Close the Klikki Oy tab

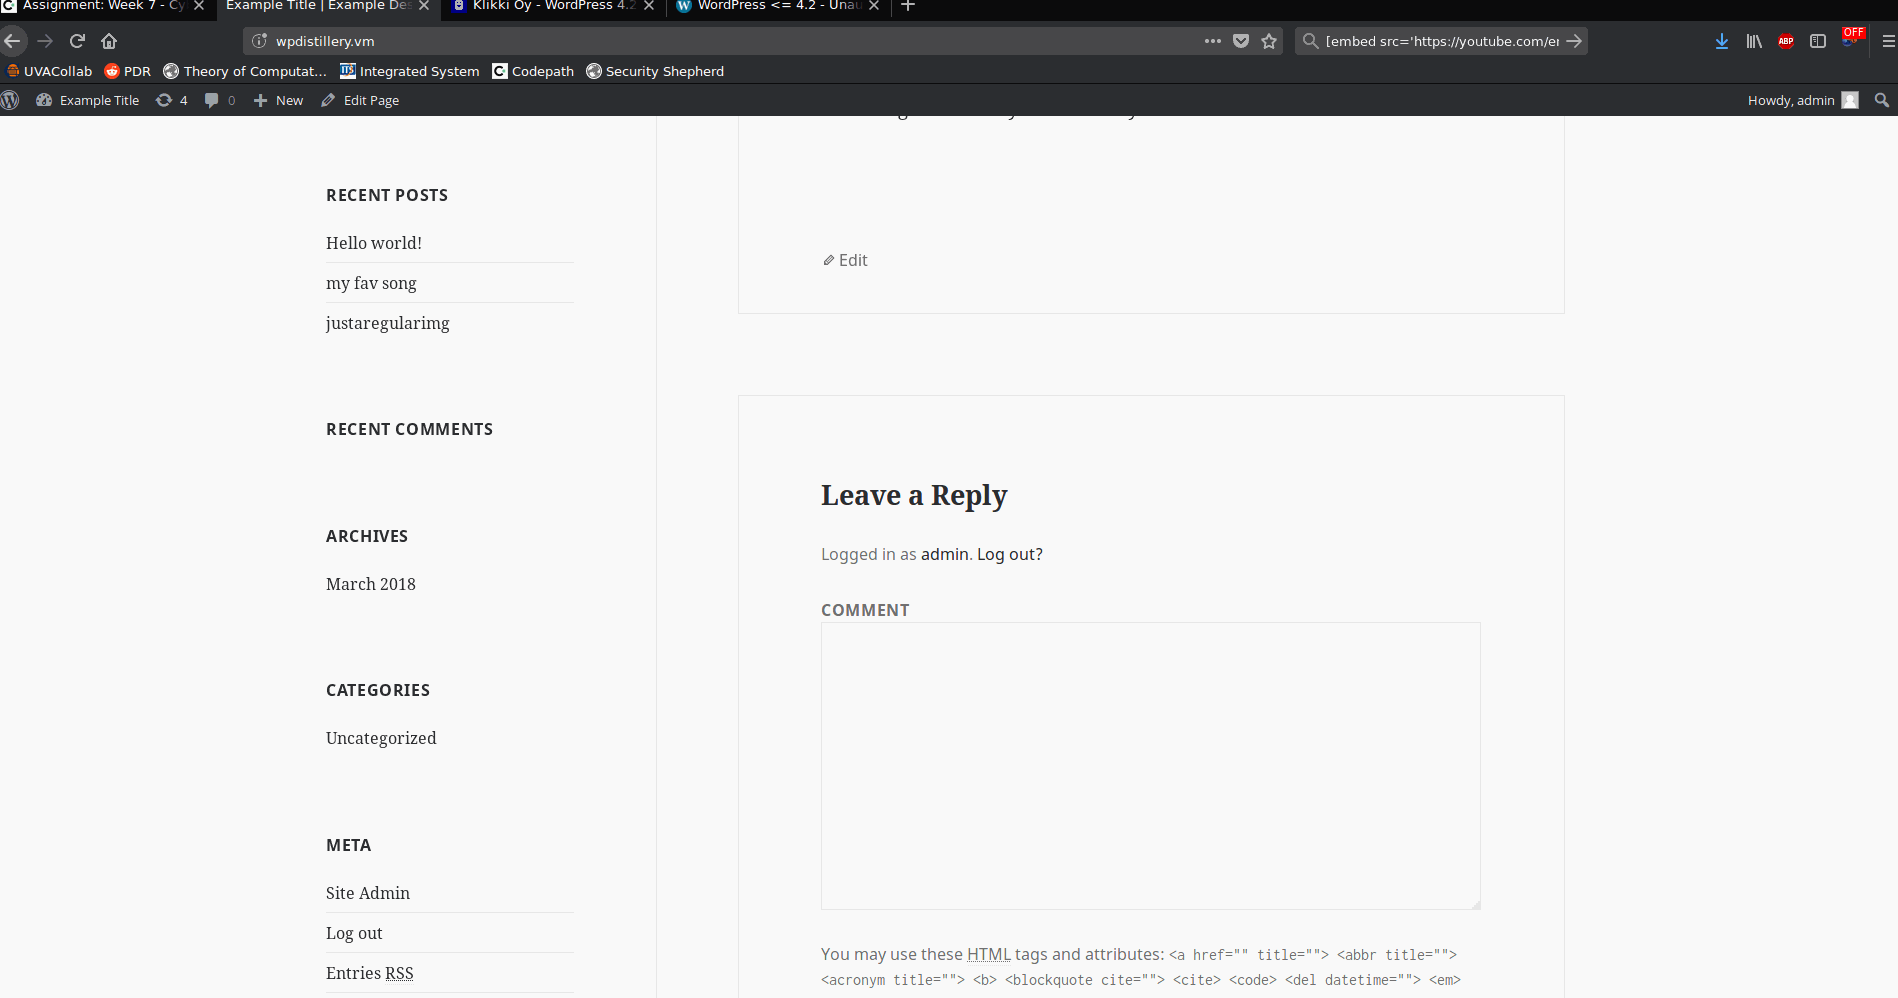point(649,6)
